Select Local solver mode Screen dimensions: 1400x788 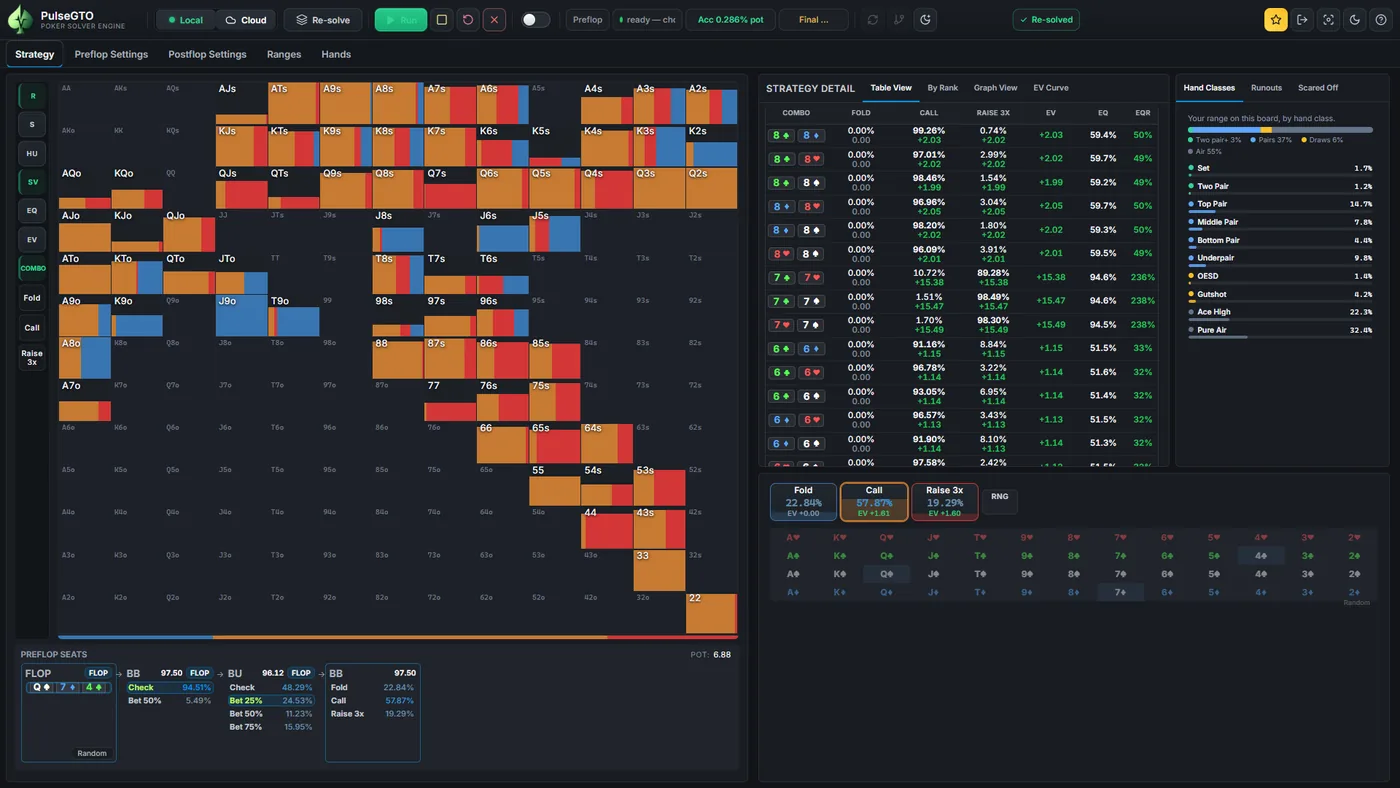pyautogui.click(x=186, y=20)
